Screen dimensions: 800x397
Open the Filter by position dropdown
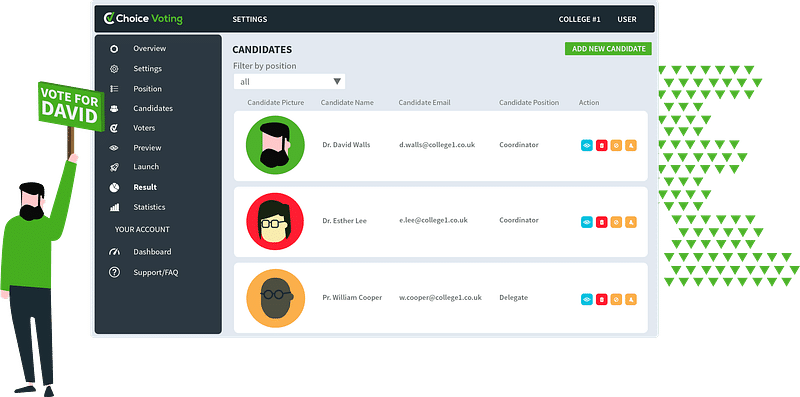click(289, 82)
